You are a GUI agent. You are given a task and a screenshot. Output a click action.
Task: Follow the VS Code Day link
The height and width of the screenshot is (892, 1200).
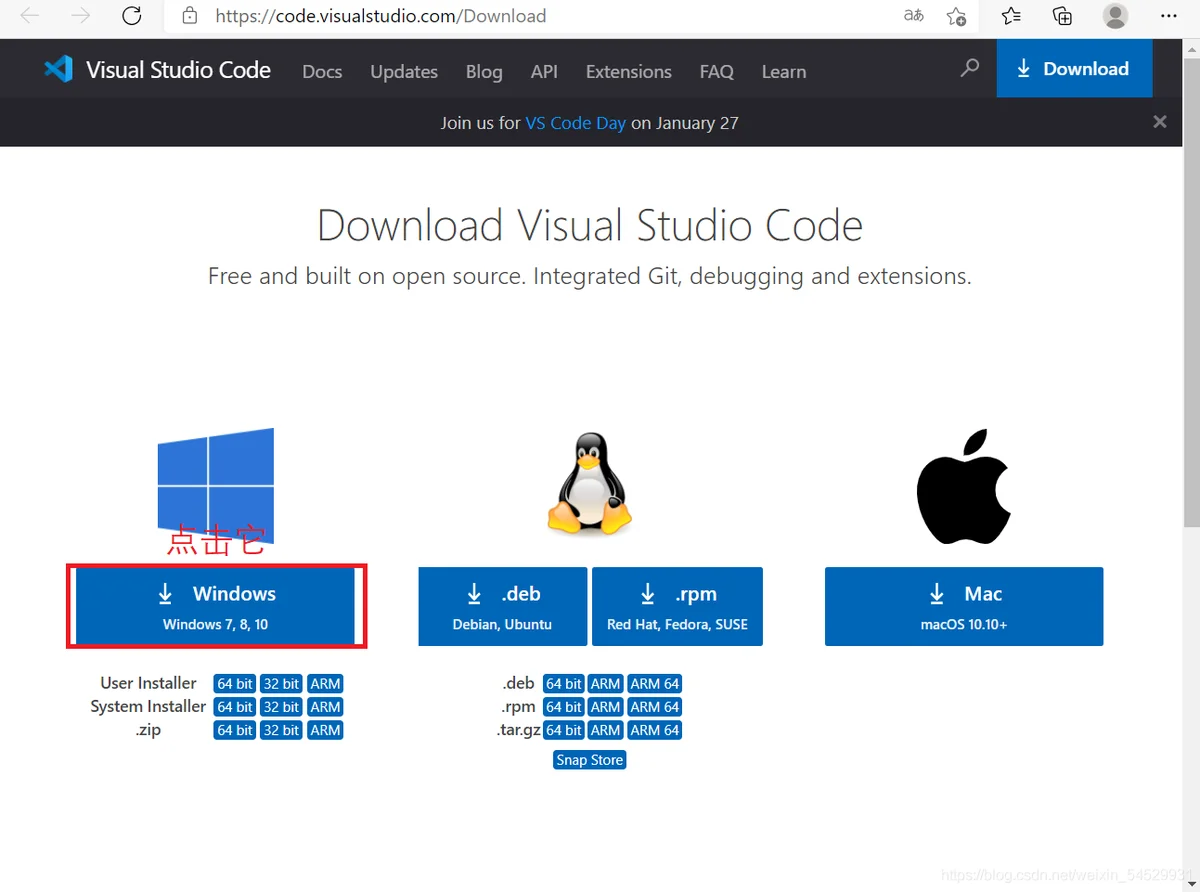[x=576, y=123]
